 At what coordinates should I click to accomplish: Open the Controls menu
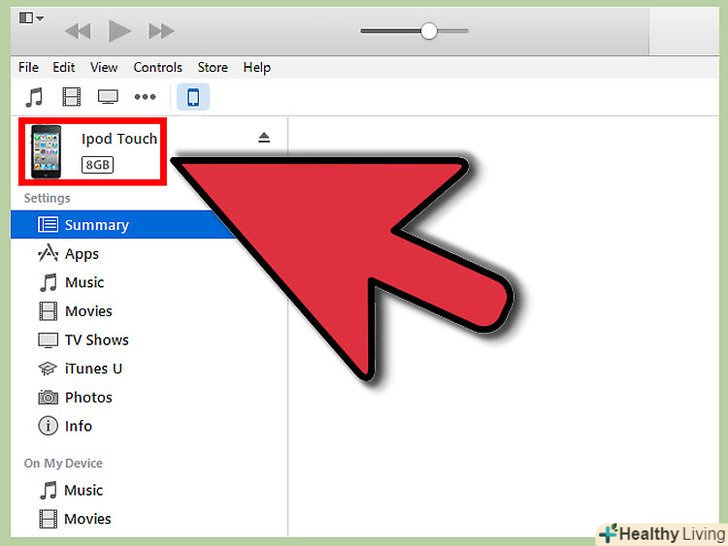[x=157, y=67]
